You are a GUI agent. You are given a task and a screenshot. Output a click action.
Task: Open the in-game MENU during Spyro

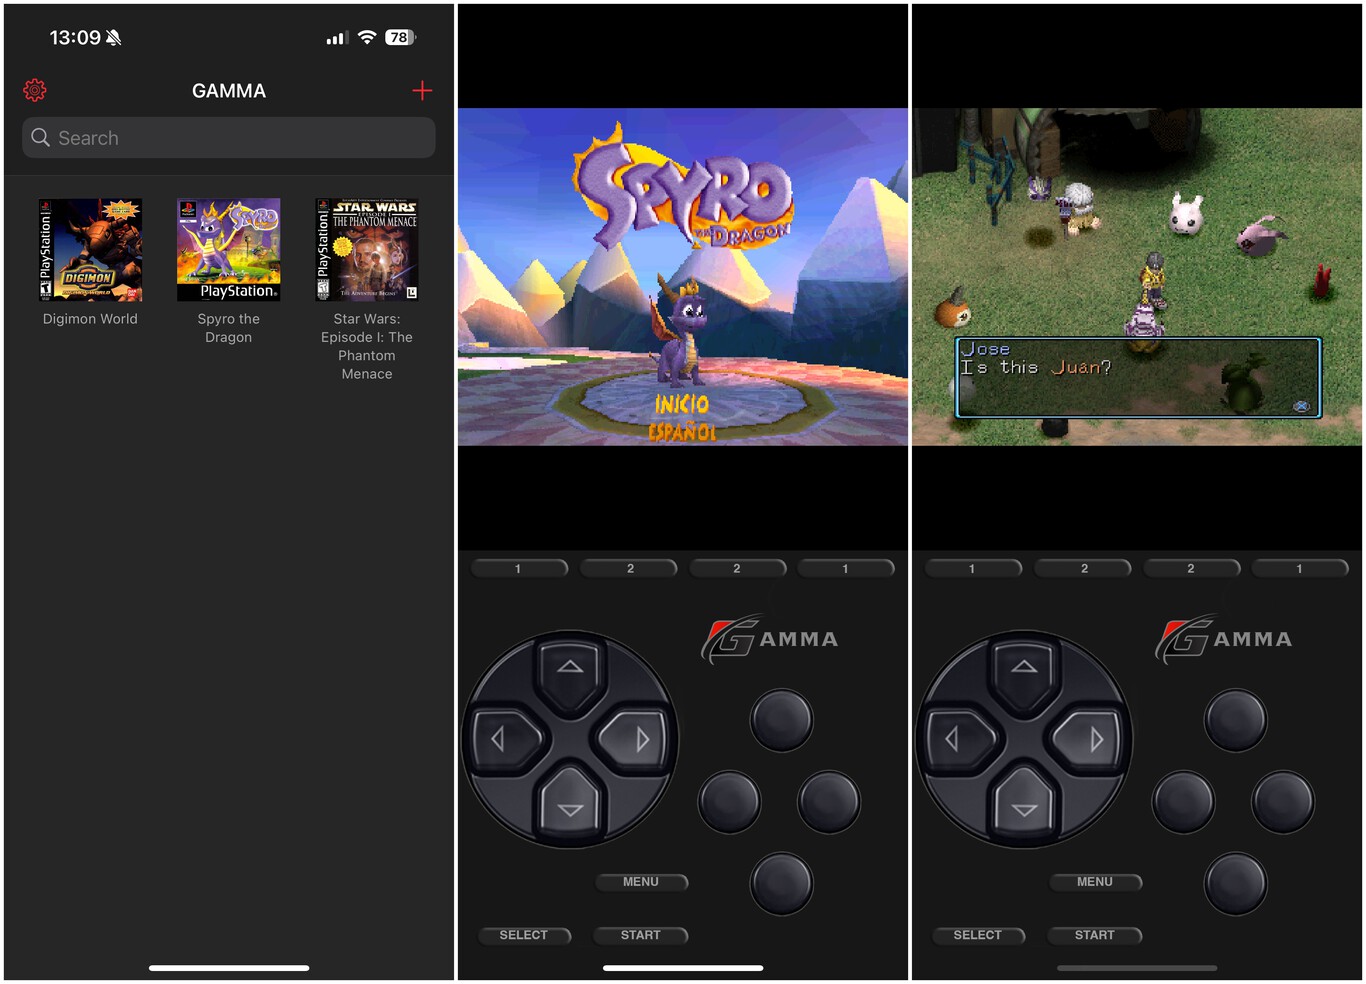[x=641, y=881]
